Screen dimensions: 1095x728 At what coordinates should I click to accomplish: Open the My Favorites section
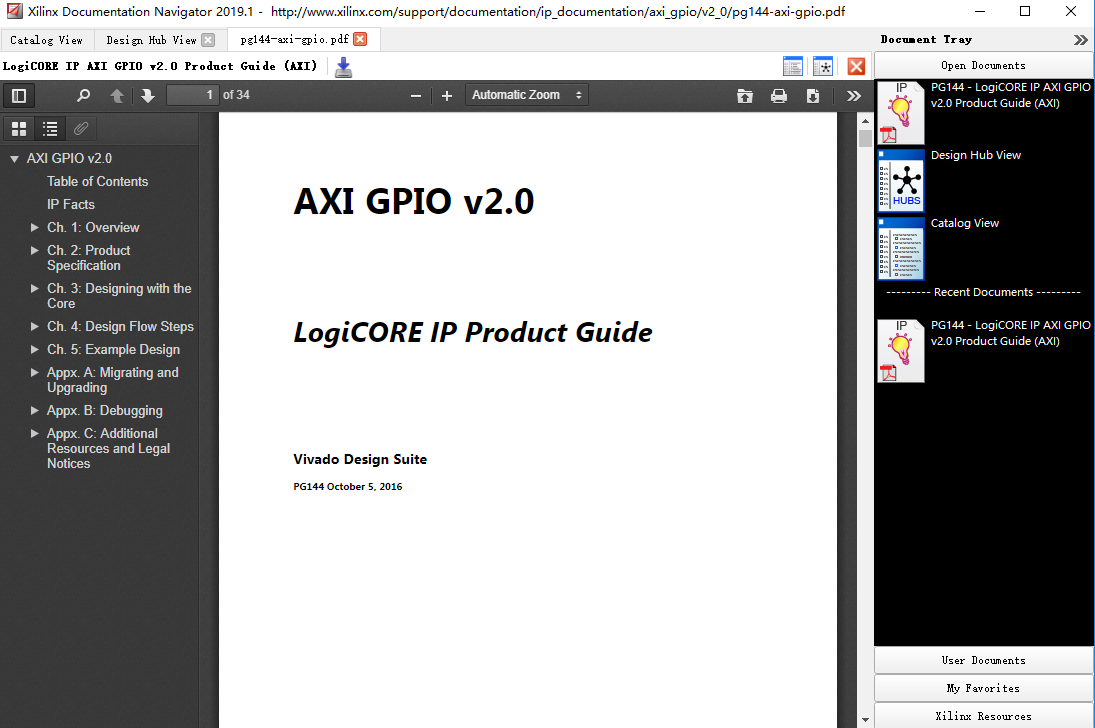click(x=983, y=688)
